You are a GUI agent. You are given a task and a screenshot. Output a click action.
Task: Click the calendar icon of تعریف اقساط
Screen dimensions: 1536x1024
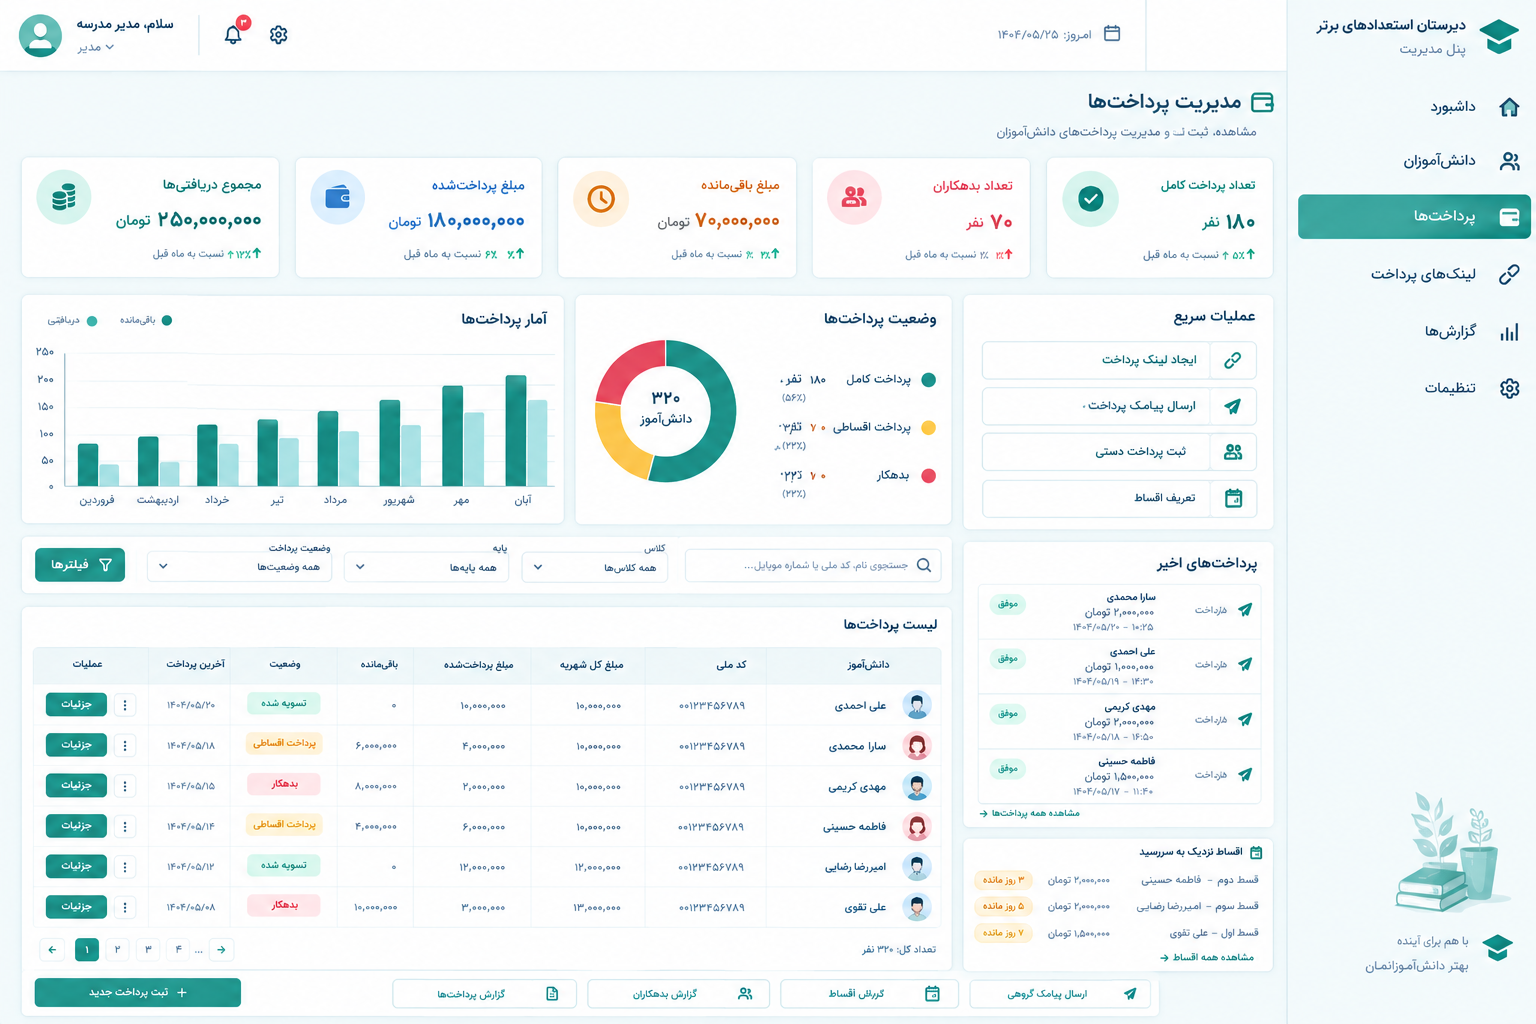pyautogui.click(x=1233, y=498)
